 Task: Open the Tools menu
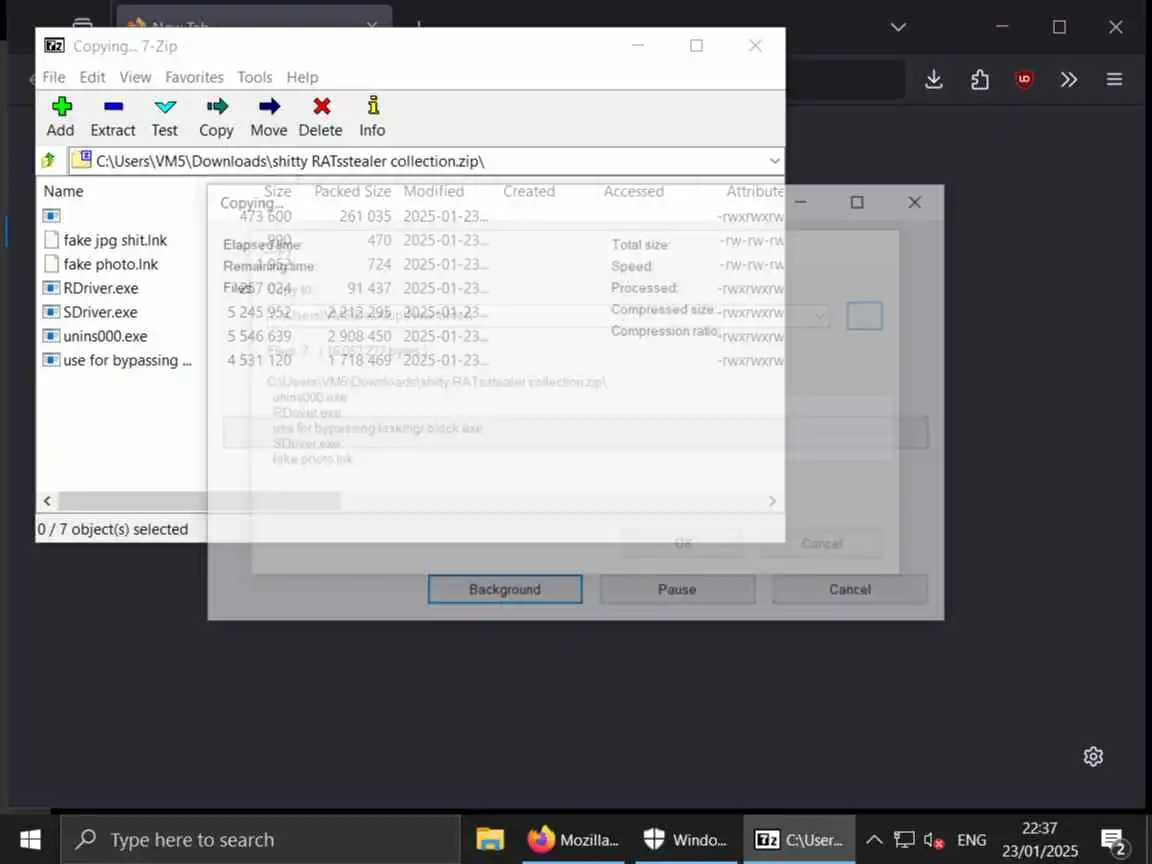click(x=255, y=77)
